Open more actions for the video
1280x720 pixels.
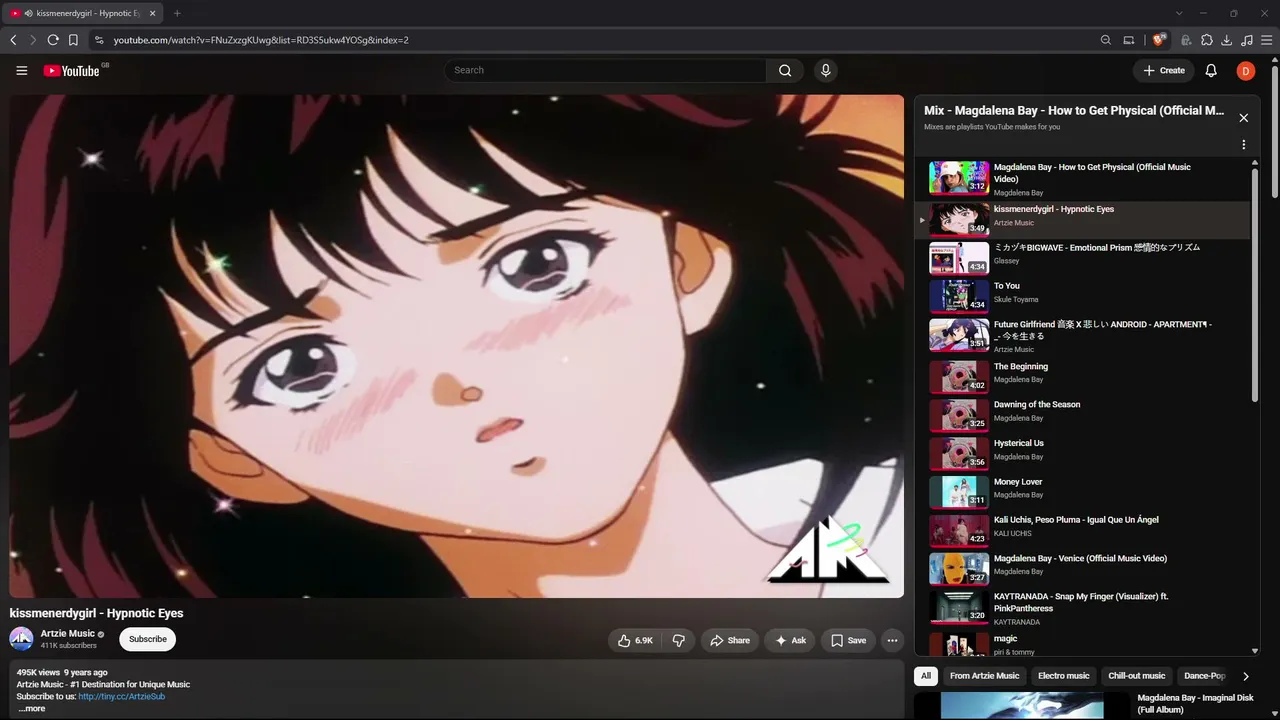click(892, 640)
